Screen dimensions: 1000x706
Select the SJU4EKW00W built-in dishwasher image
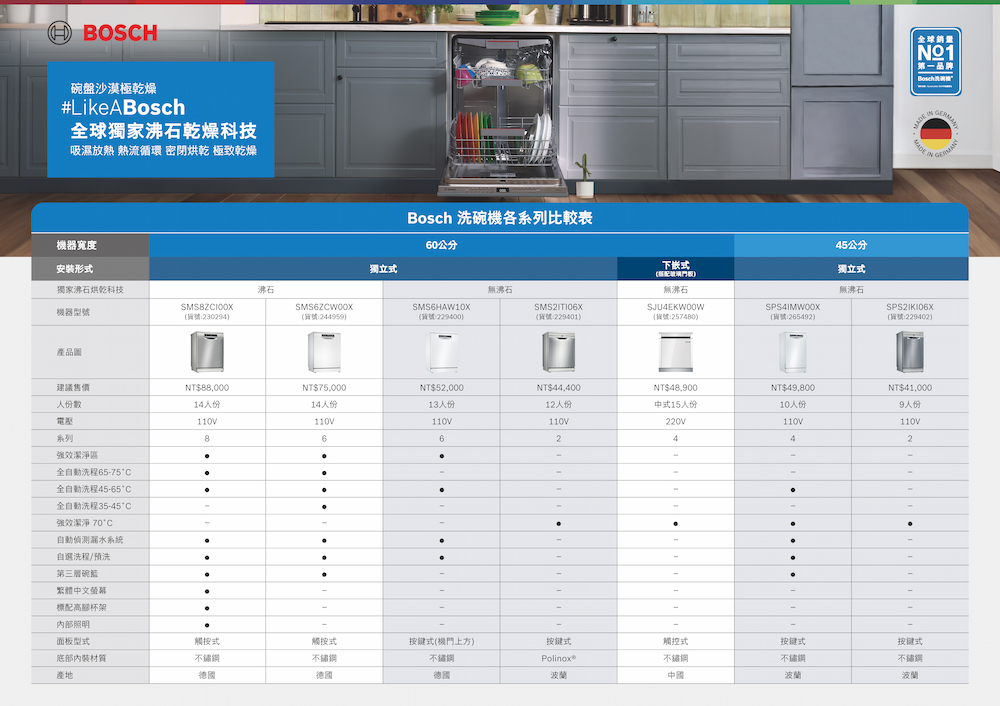[675, 351]
